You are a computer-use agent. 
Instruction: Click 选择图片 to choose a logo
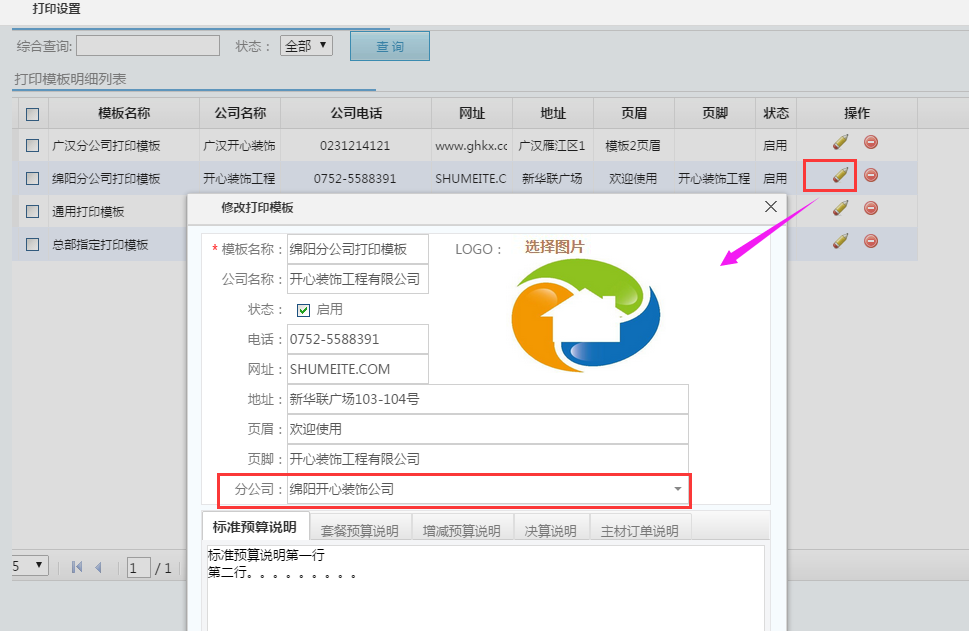click(x=554, y=247)
